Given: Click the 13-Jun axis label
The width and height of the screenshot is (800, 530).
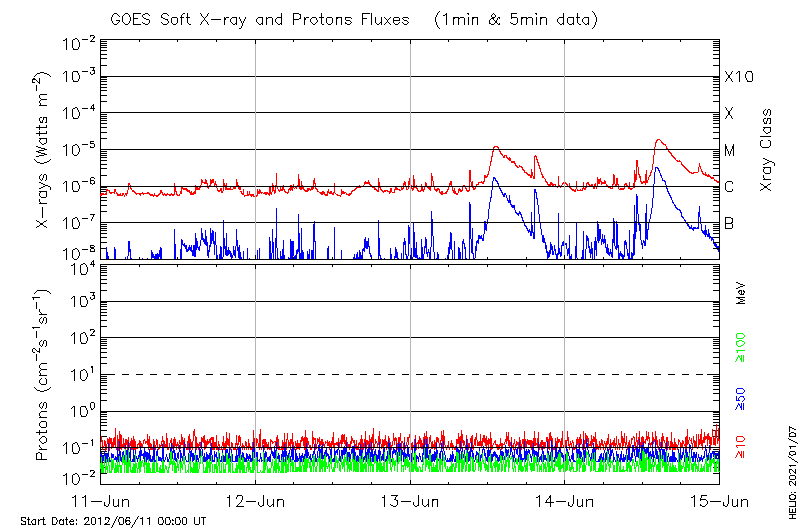Looking at the screenshot, I should pos(410,500).
